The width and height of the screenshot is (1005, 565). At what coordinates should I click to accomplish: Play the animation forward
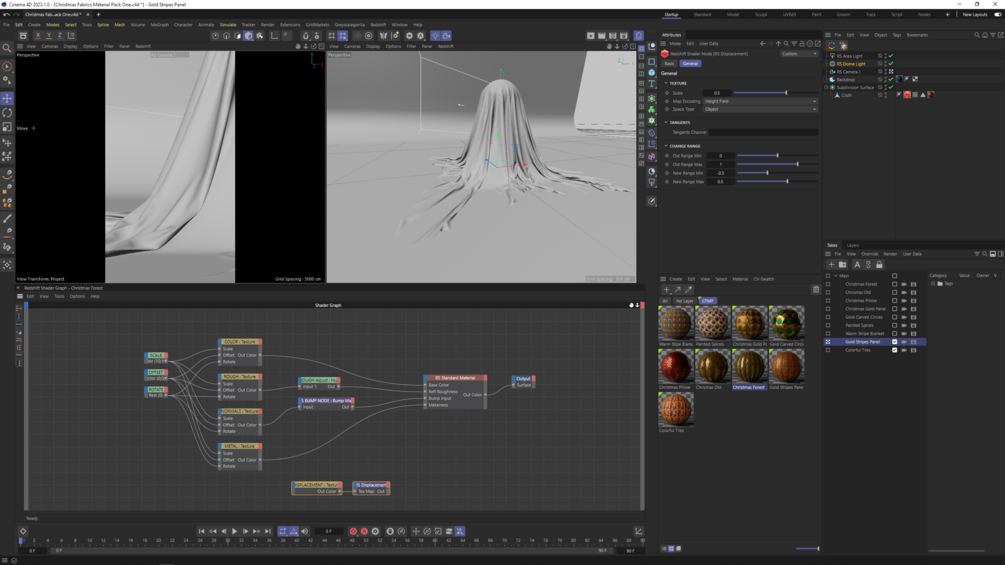(235, 531)
